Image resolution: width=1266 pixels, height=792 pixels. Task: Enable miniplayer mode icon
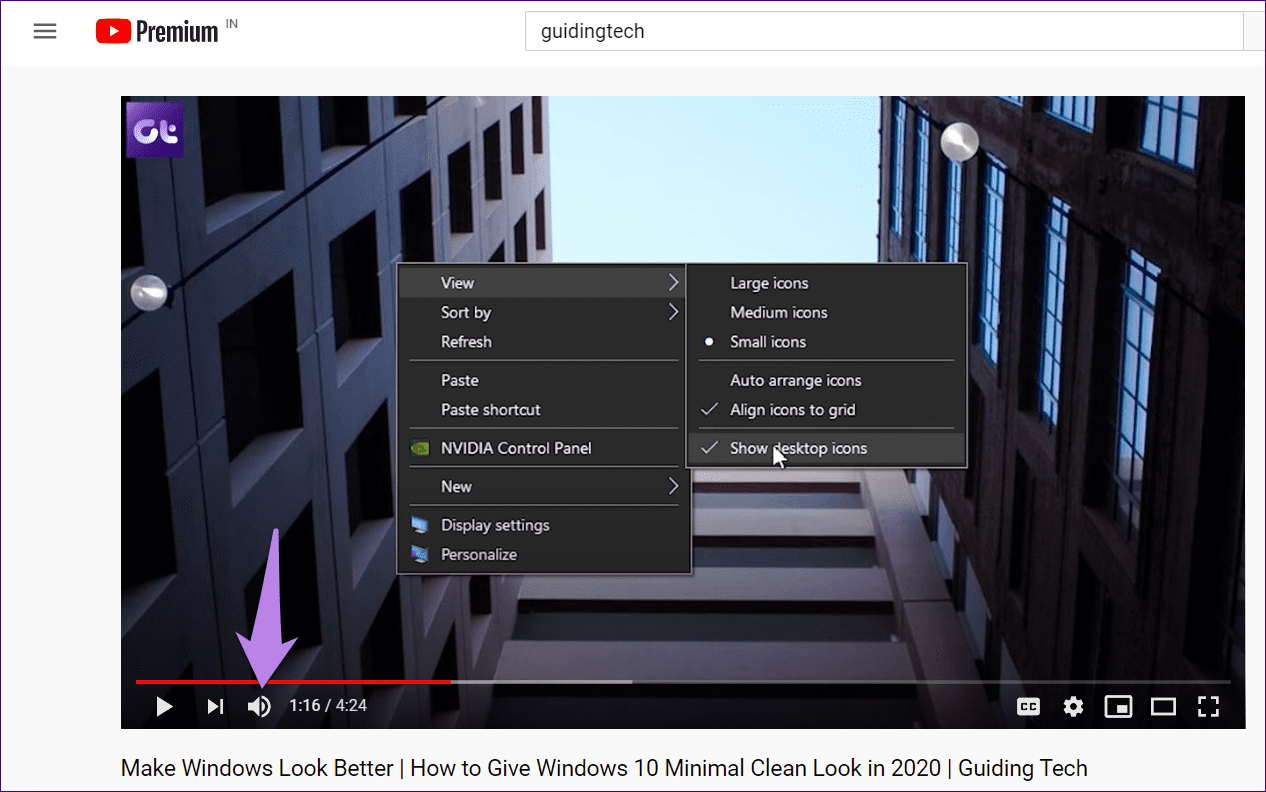pos(1118,706)
